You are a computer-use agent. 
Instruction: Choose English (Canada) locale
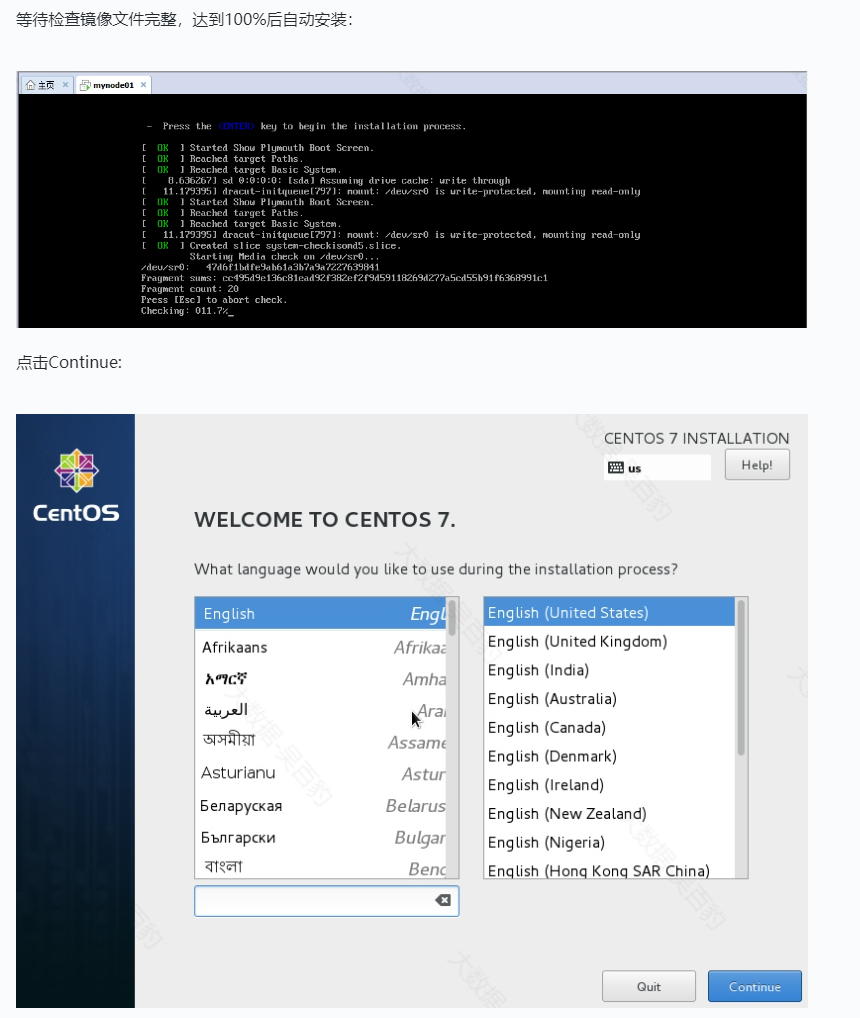(609, 727)
